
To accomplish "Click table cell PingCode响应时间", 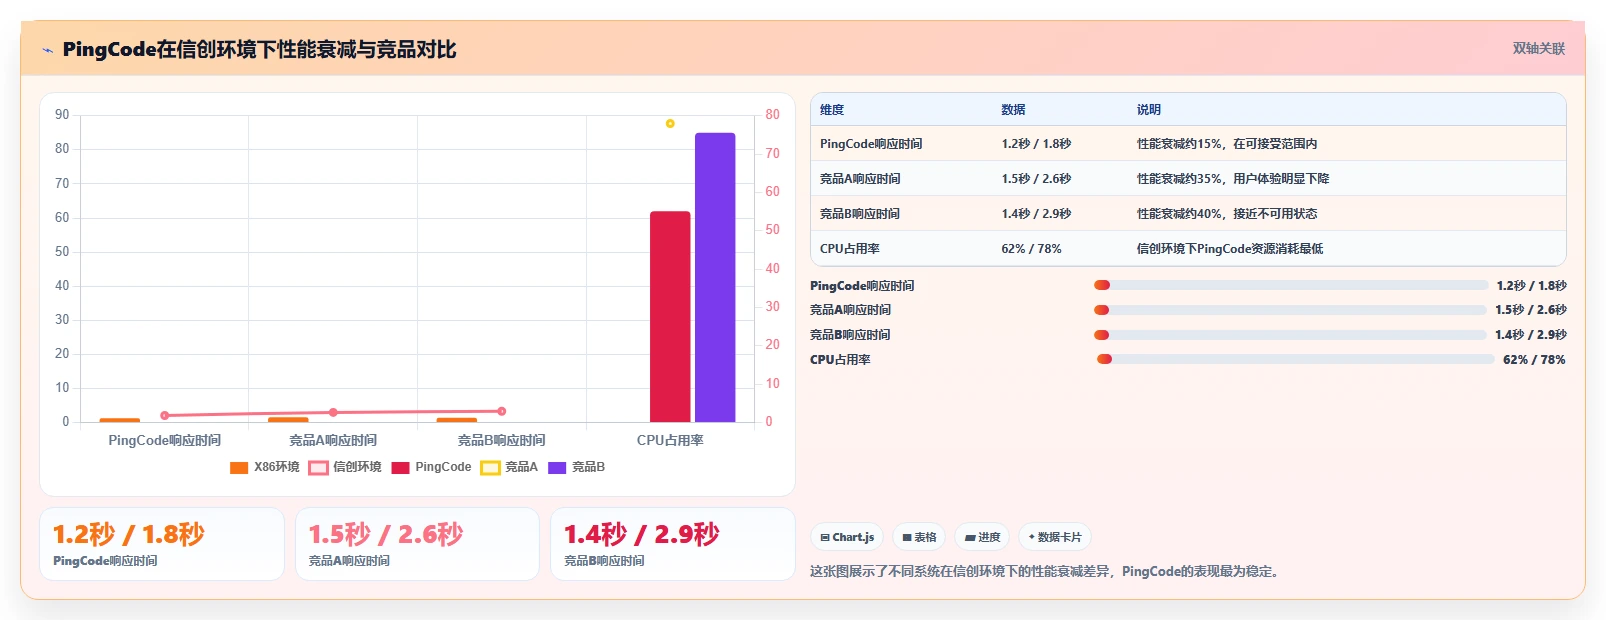I will [871, 144].
